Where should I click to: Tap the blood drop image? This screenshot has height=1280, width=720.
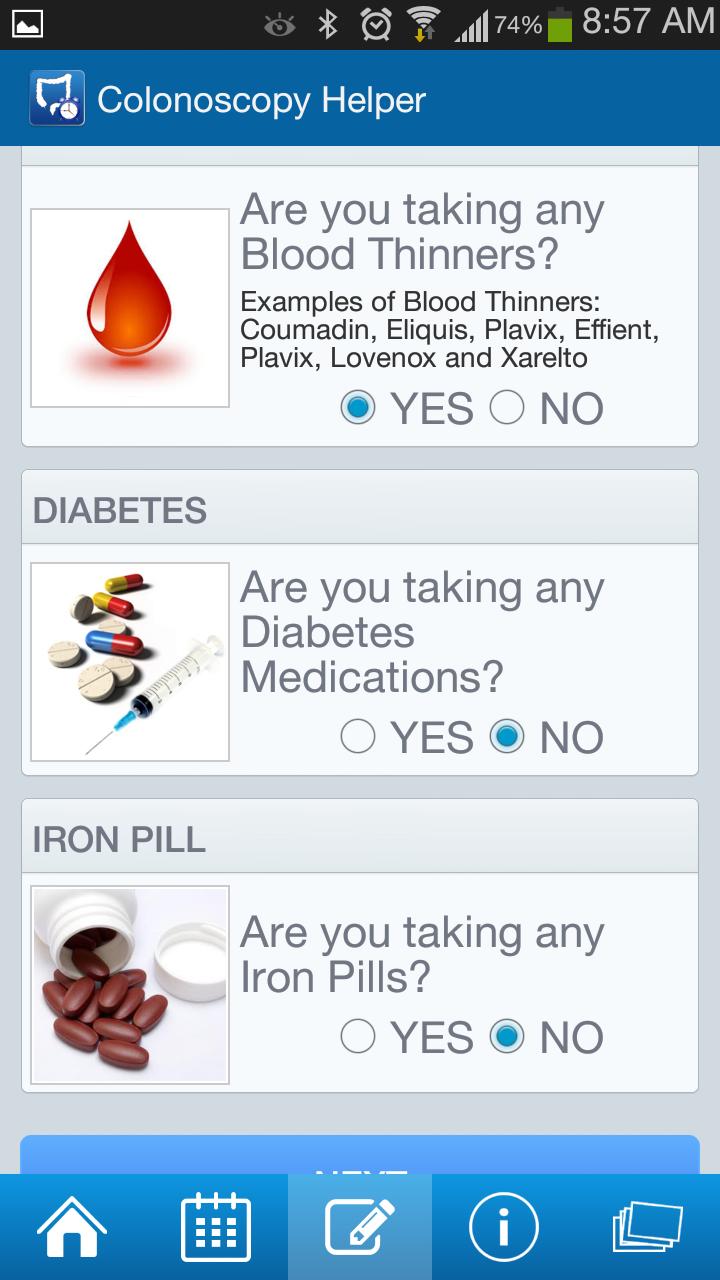pyautogui.click(x=130, y=308)
